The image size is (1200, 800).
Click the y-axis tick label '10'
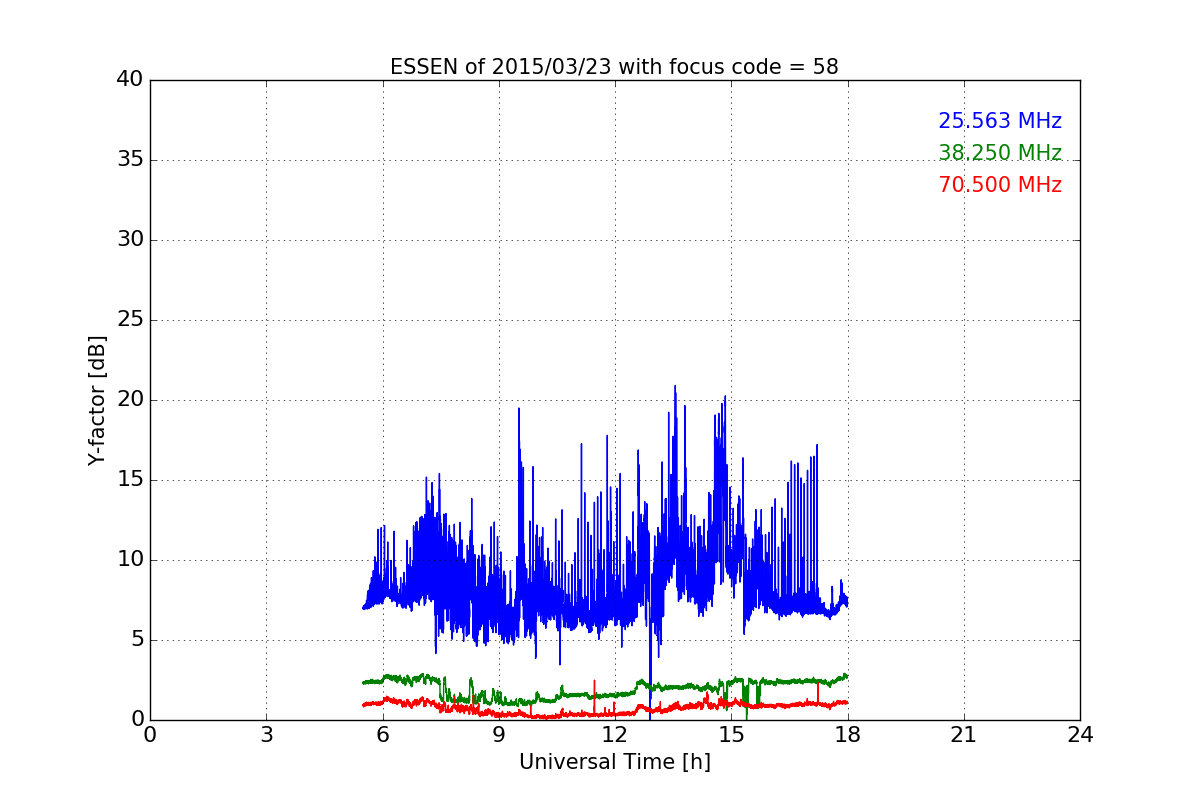130,560
